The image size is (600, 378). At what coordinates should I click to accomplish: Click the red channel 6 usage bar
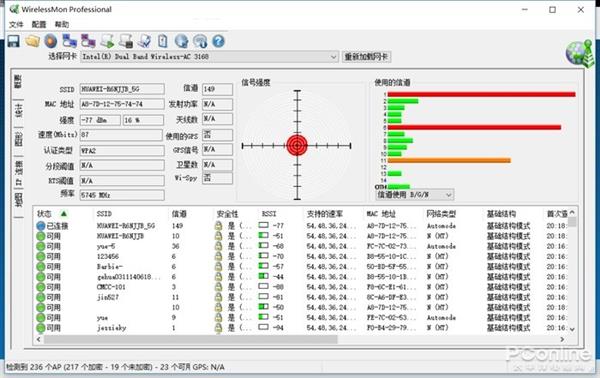(x=474, y=127)
